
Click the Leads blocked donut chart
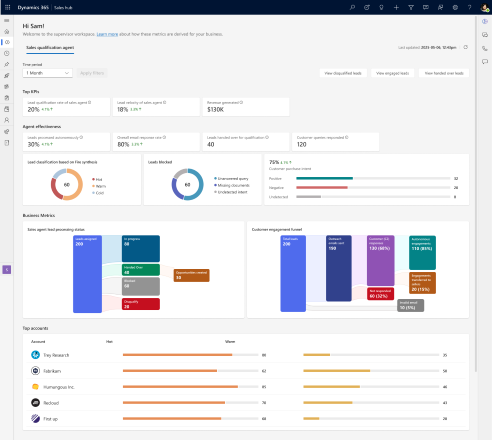(x=187, y=184)
